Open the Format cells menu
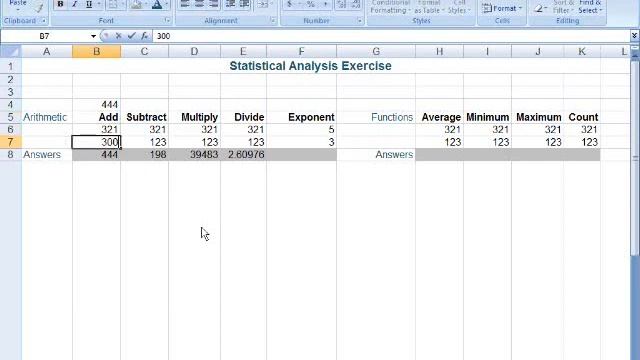This screenshot has height=360, width=640. [502, 8]
